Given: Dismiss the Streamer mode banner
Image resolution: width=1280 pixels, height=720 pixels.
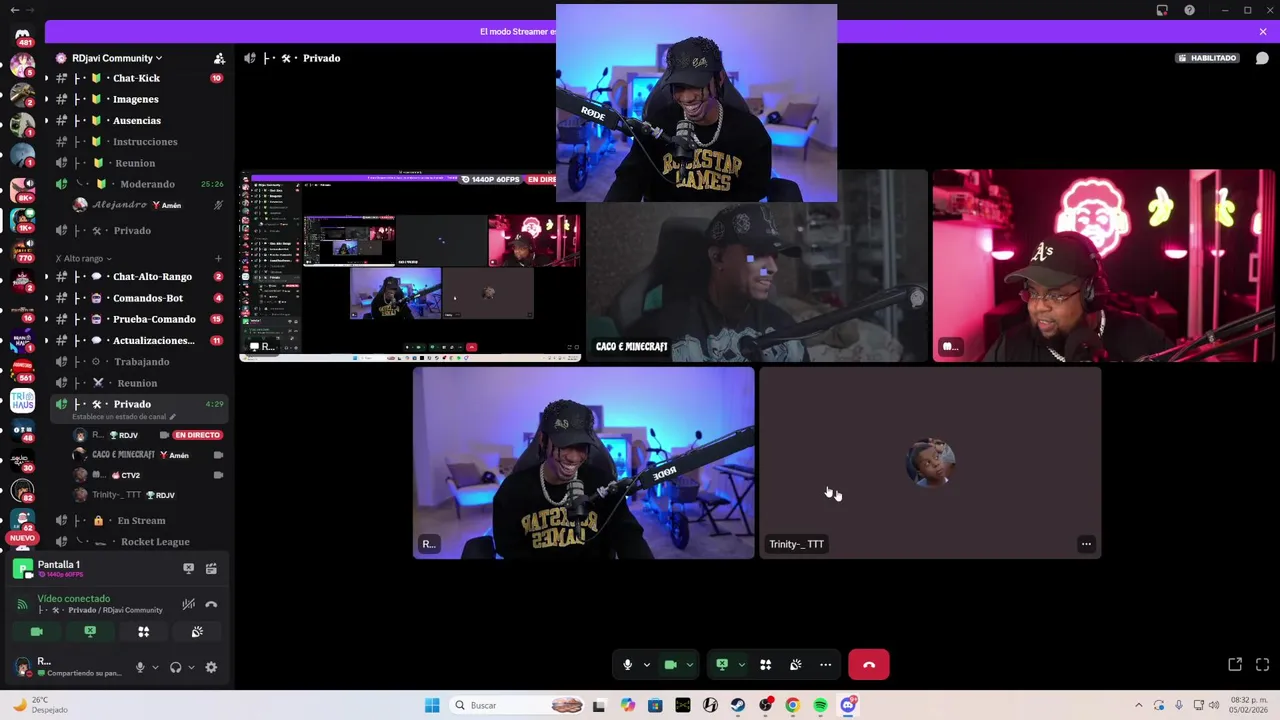Looking at the screenshot, I should (1263, 32).
